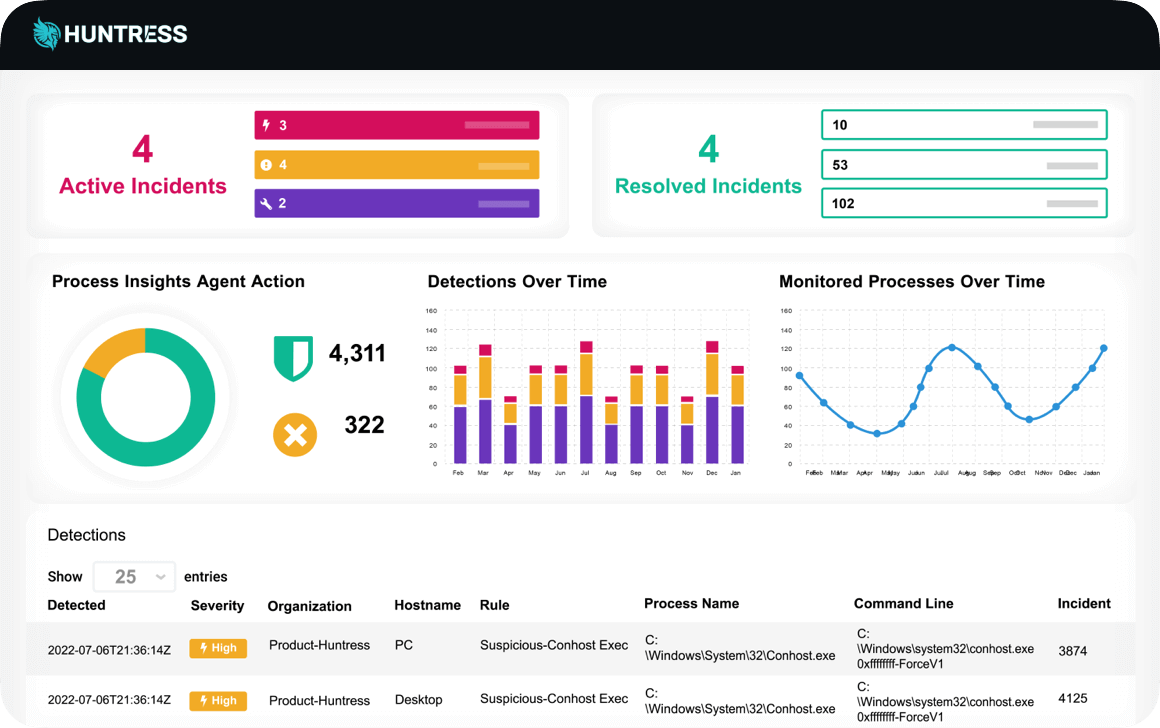Sort table by Detected column header

click(76, 605)
